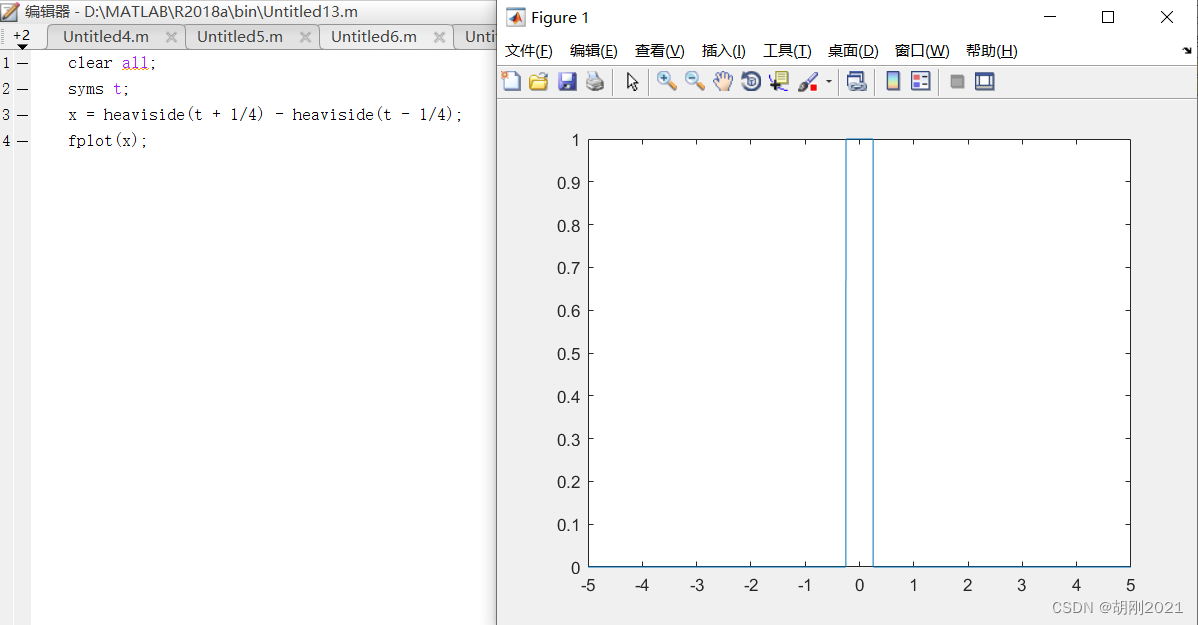Open the 桌面(D) menu
This screenshot has width=1198, height=625.
853,51
